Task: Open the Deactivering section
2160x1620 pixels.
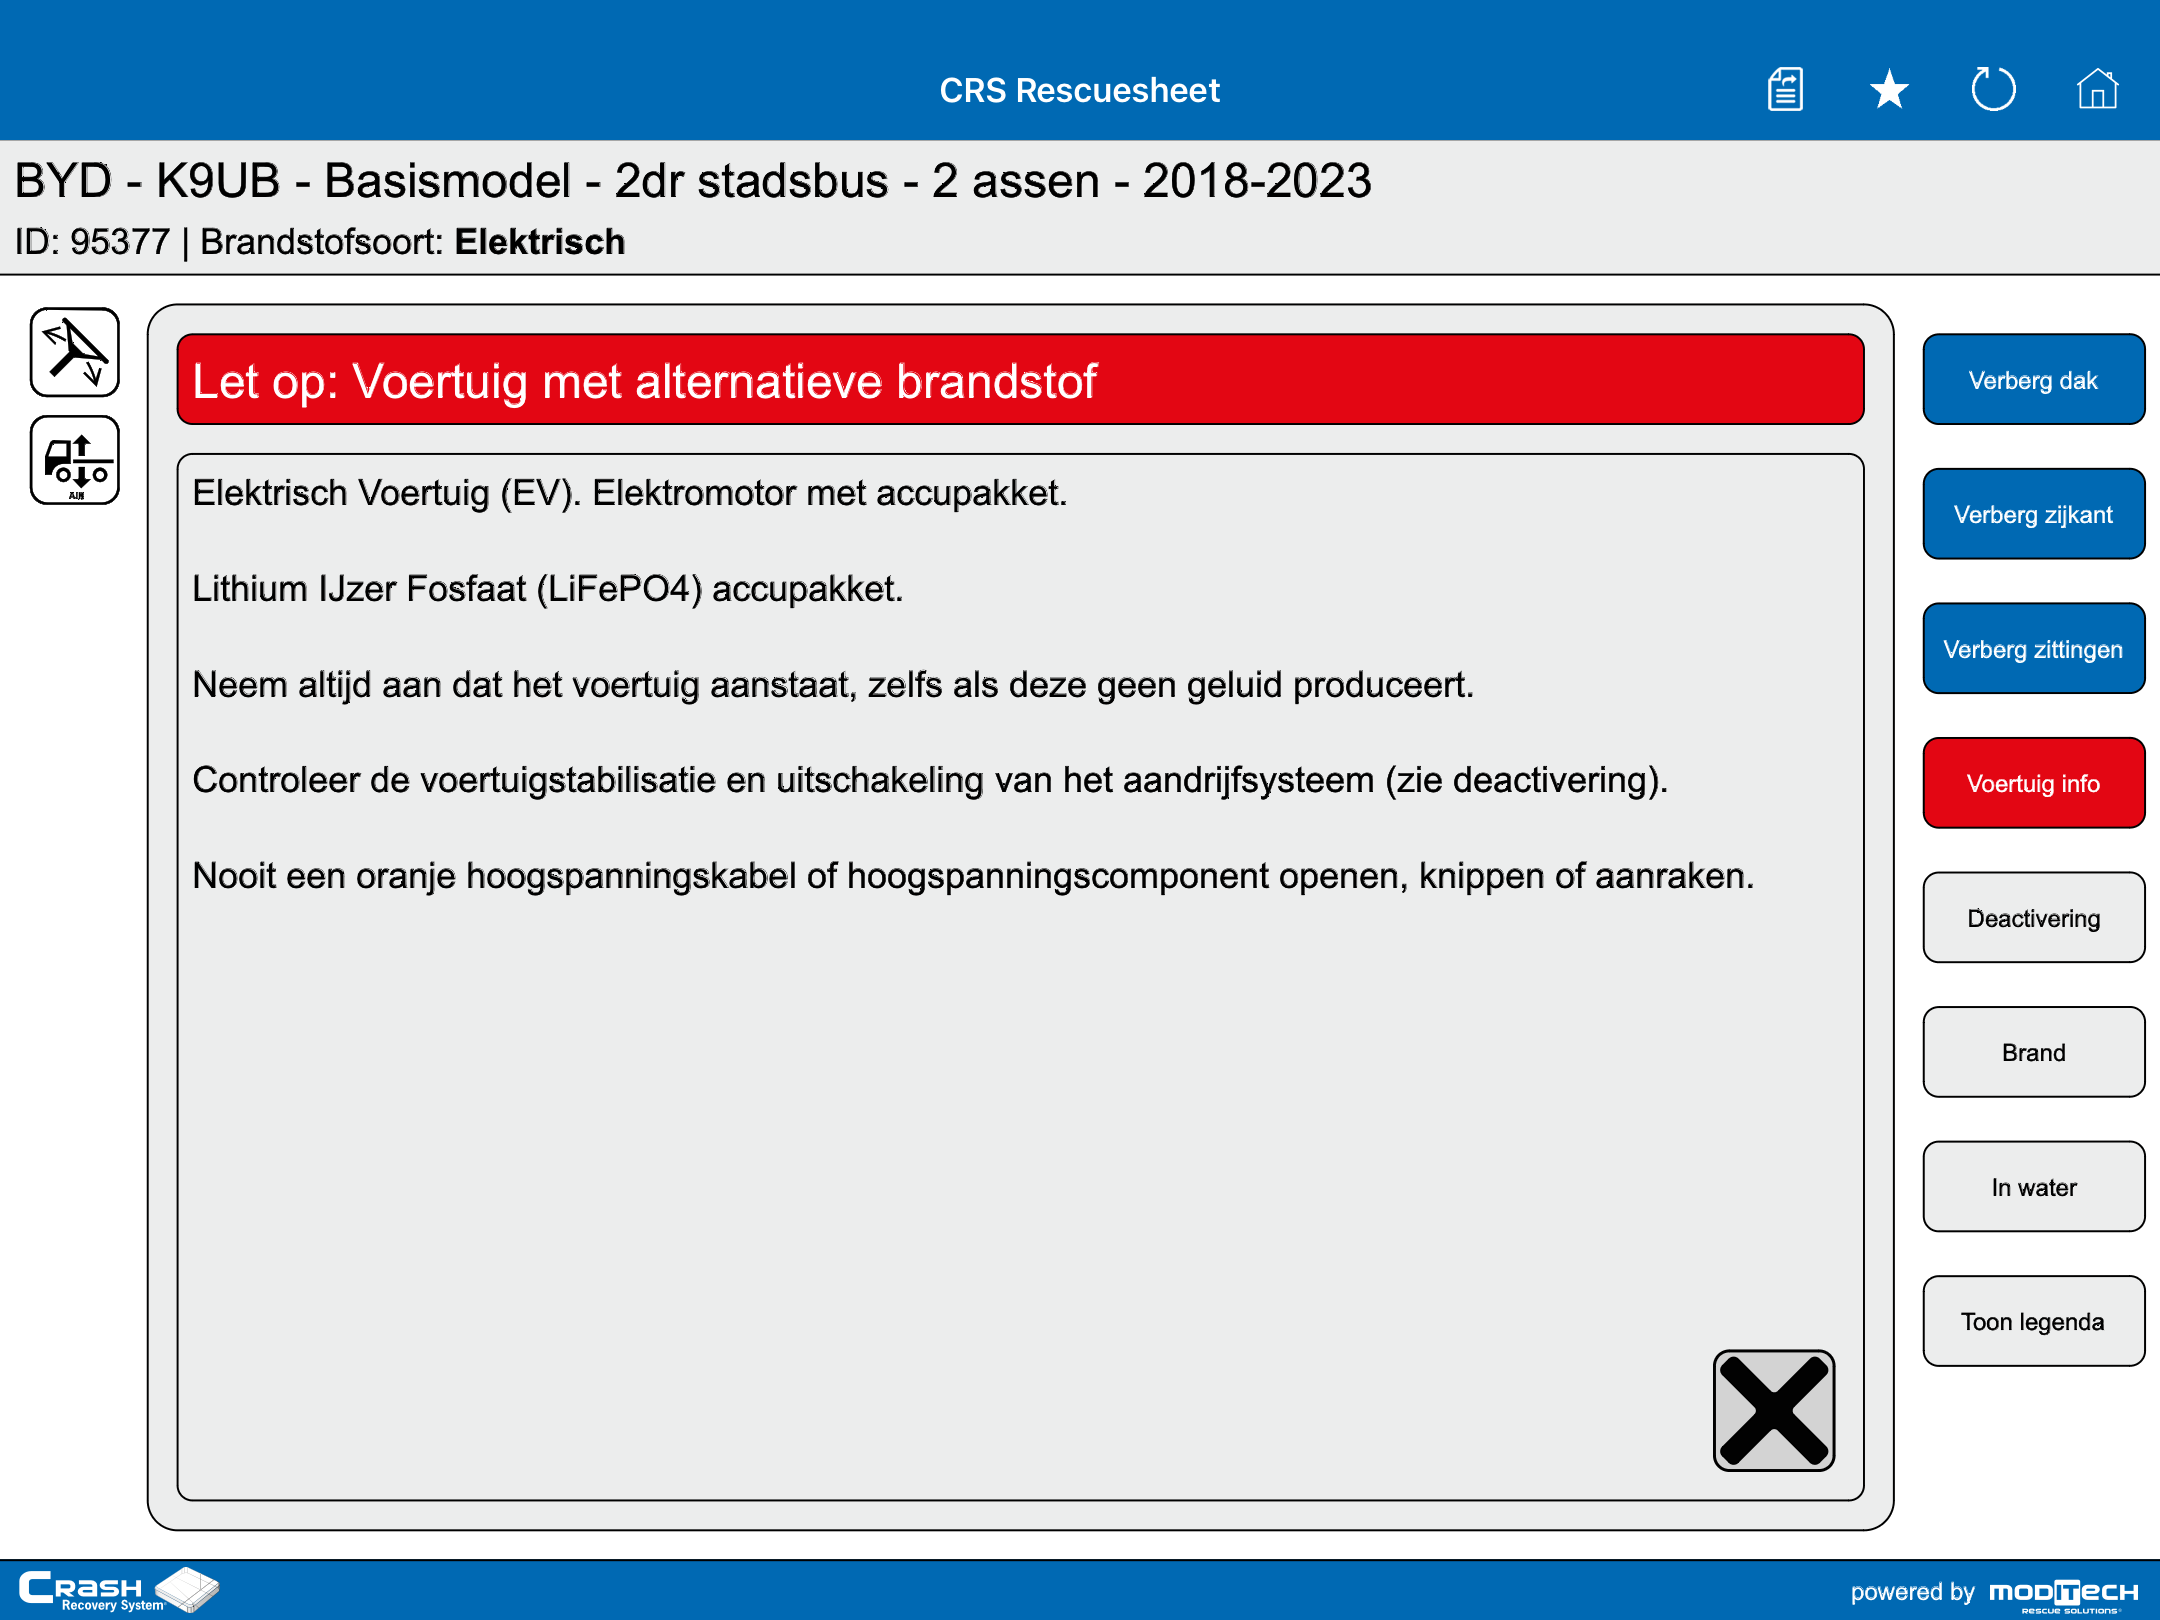Action: pos(2034,918)
